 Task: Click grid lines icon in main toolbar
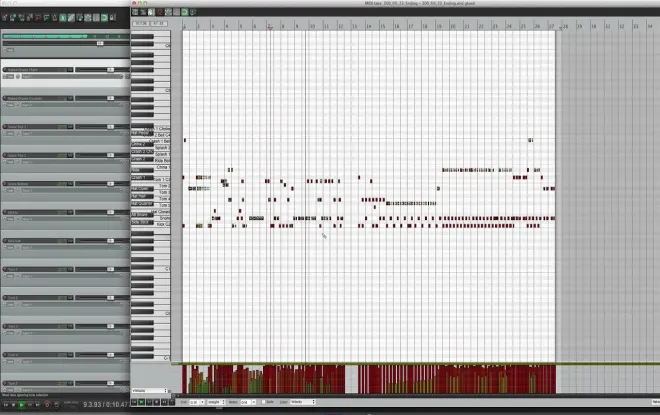click(x=96, y=18)
